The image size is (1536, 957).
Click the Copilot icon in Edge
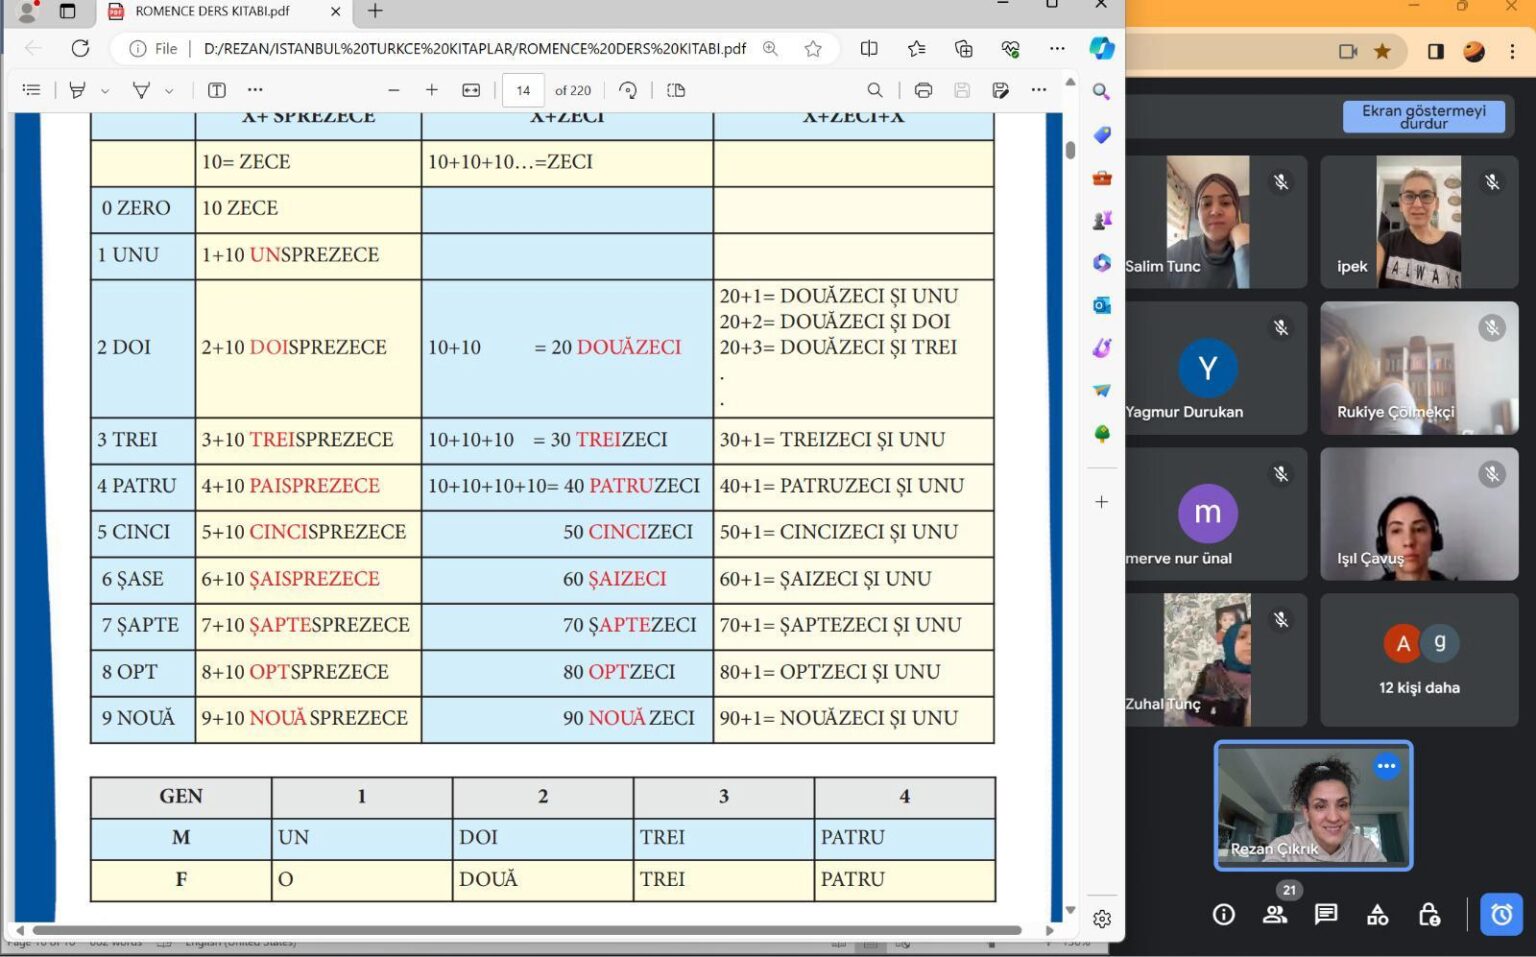pyautogui.click(x=1101, y=48)
